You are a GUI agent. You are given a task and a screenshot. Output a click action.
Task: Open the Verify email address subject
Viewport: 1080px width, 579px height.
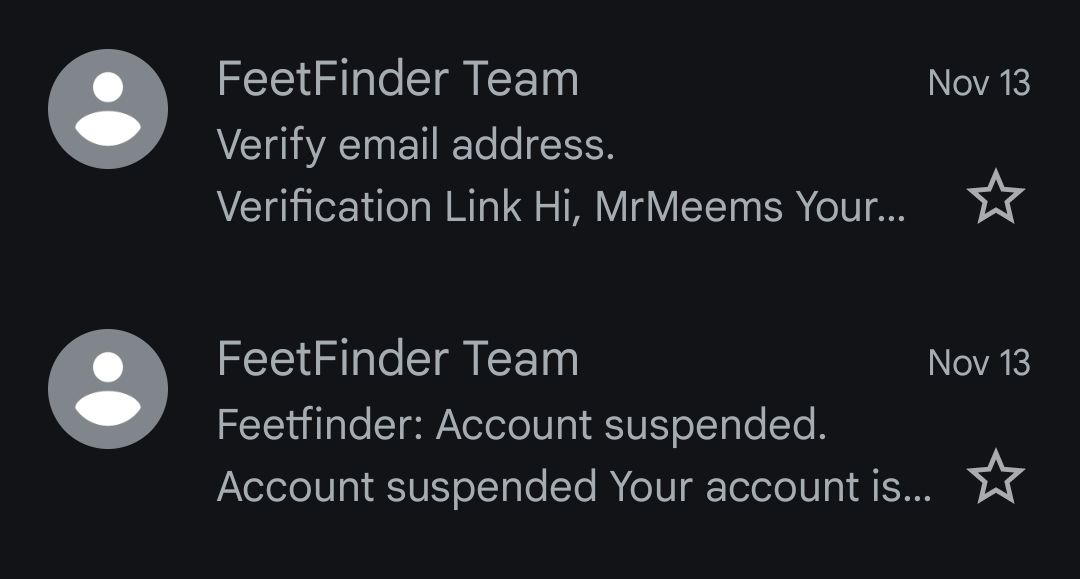[415, 146]
